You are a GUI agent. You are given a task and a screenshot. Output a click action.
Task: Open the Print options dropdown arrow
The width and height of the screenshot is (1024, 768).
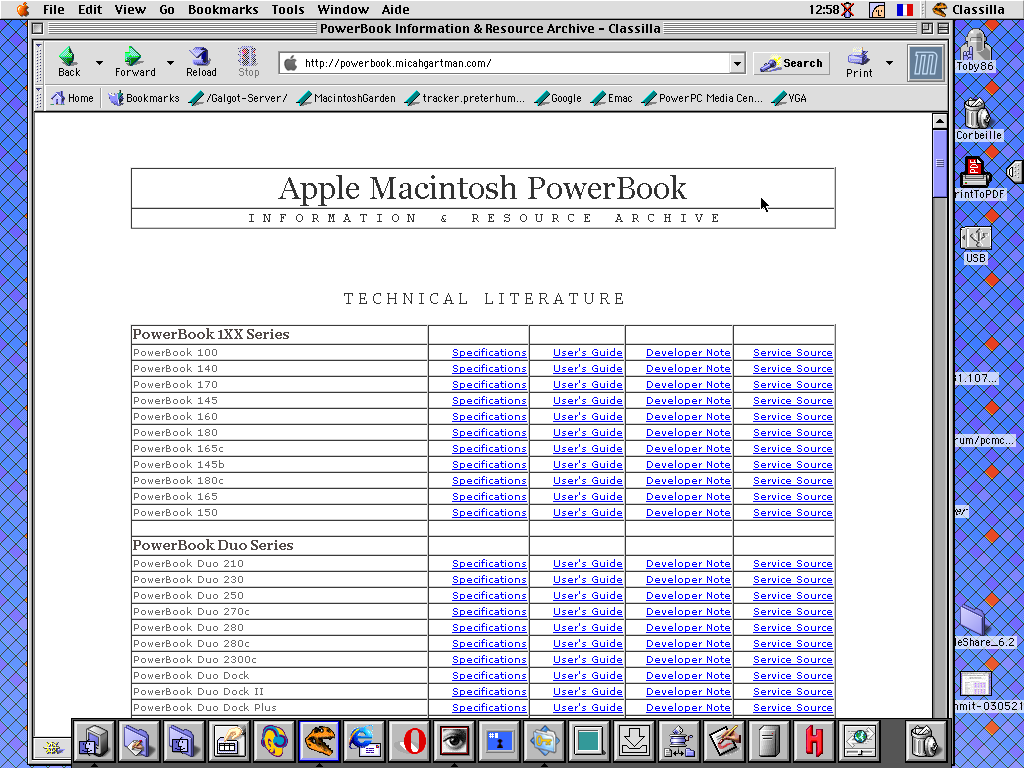tap(889, 63)
